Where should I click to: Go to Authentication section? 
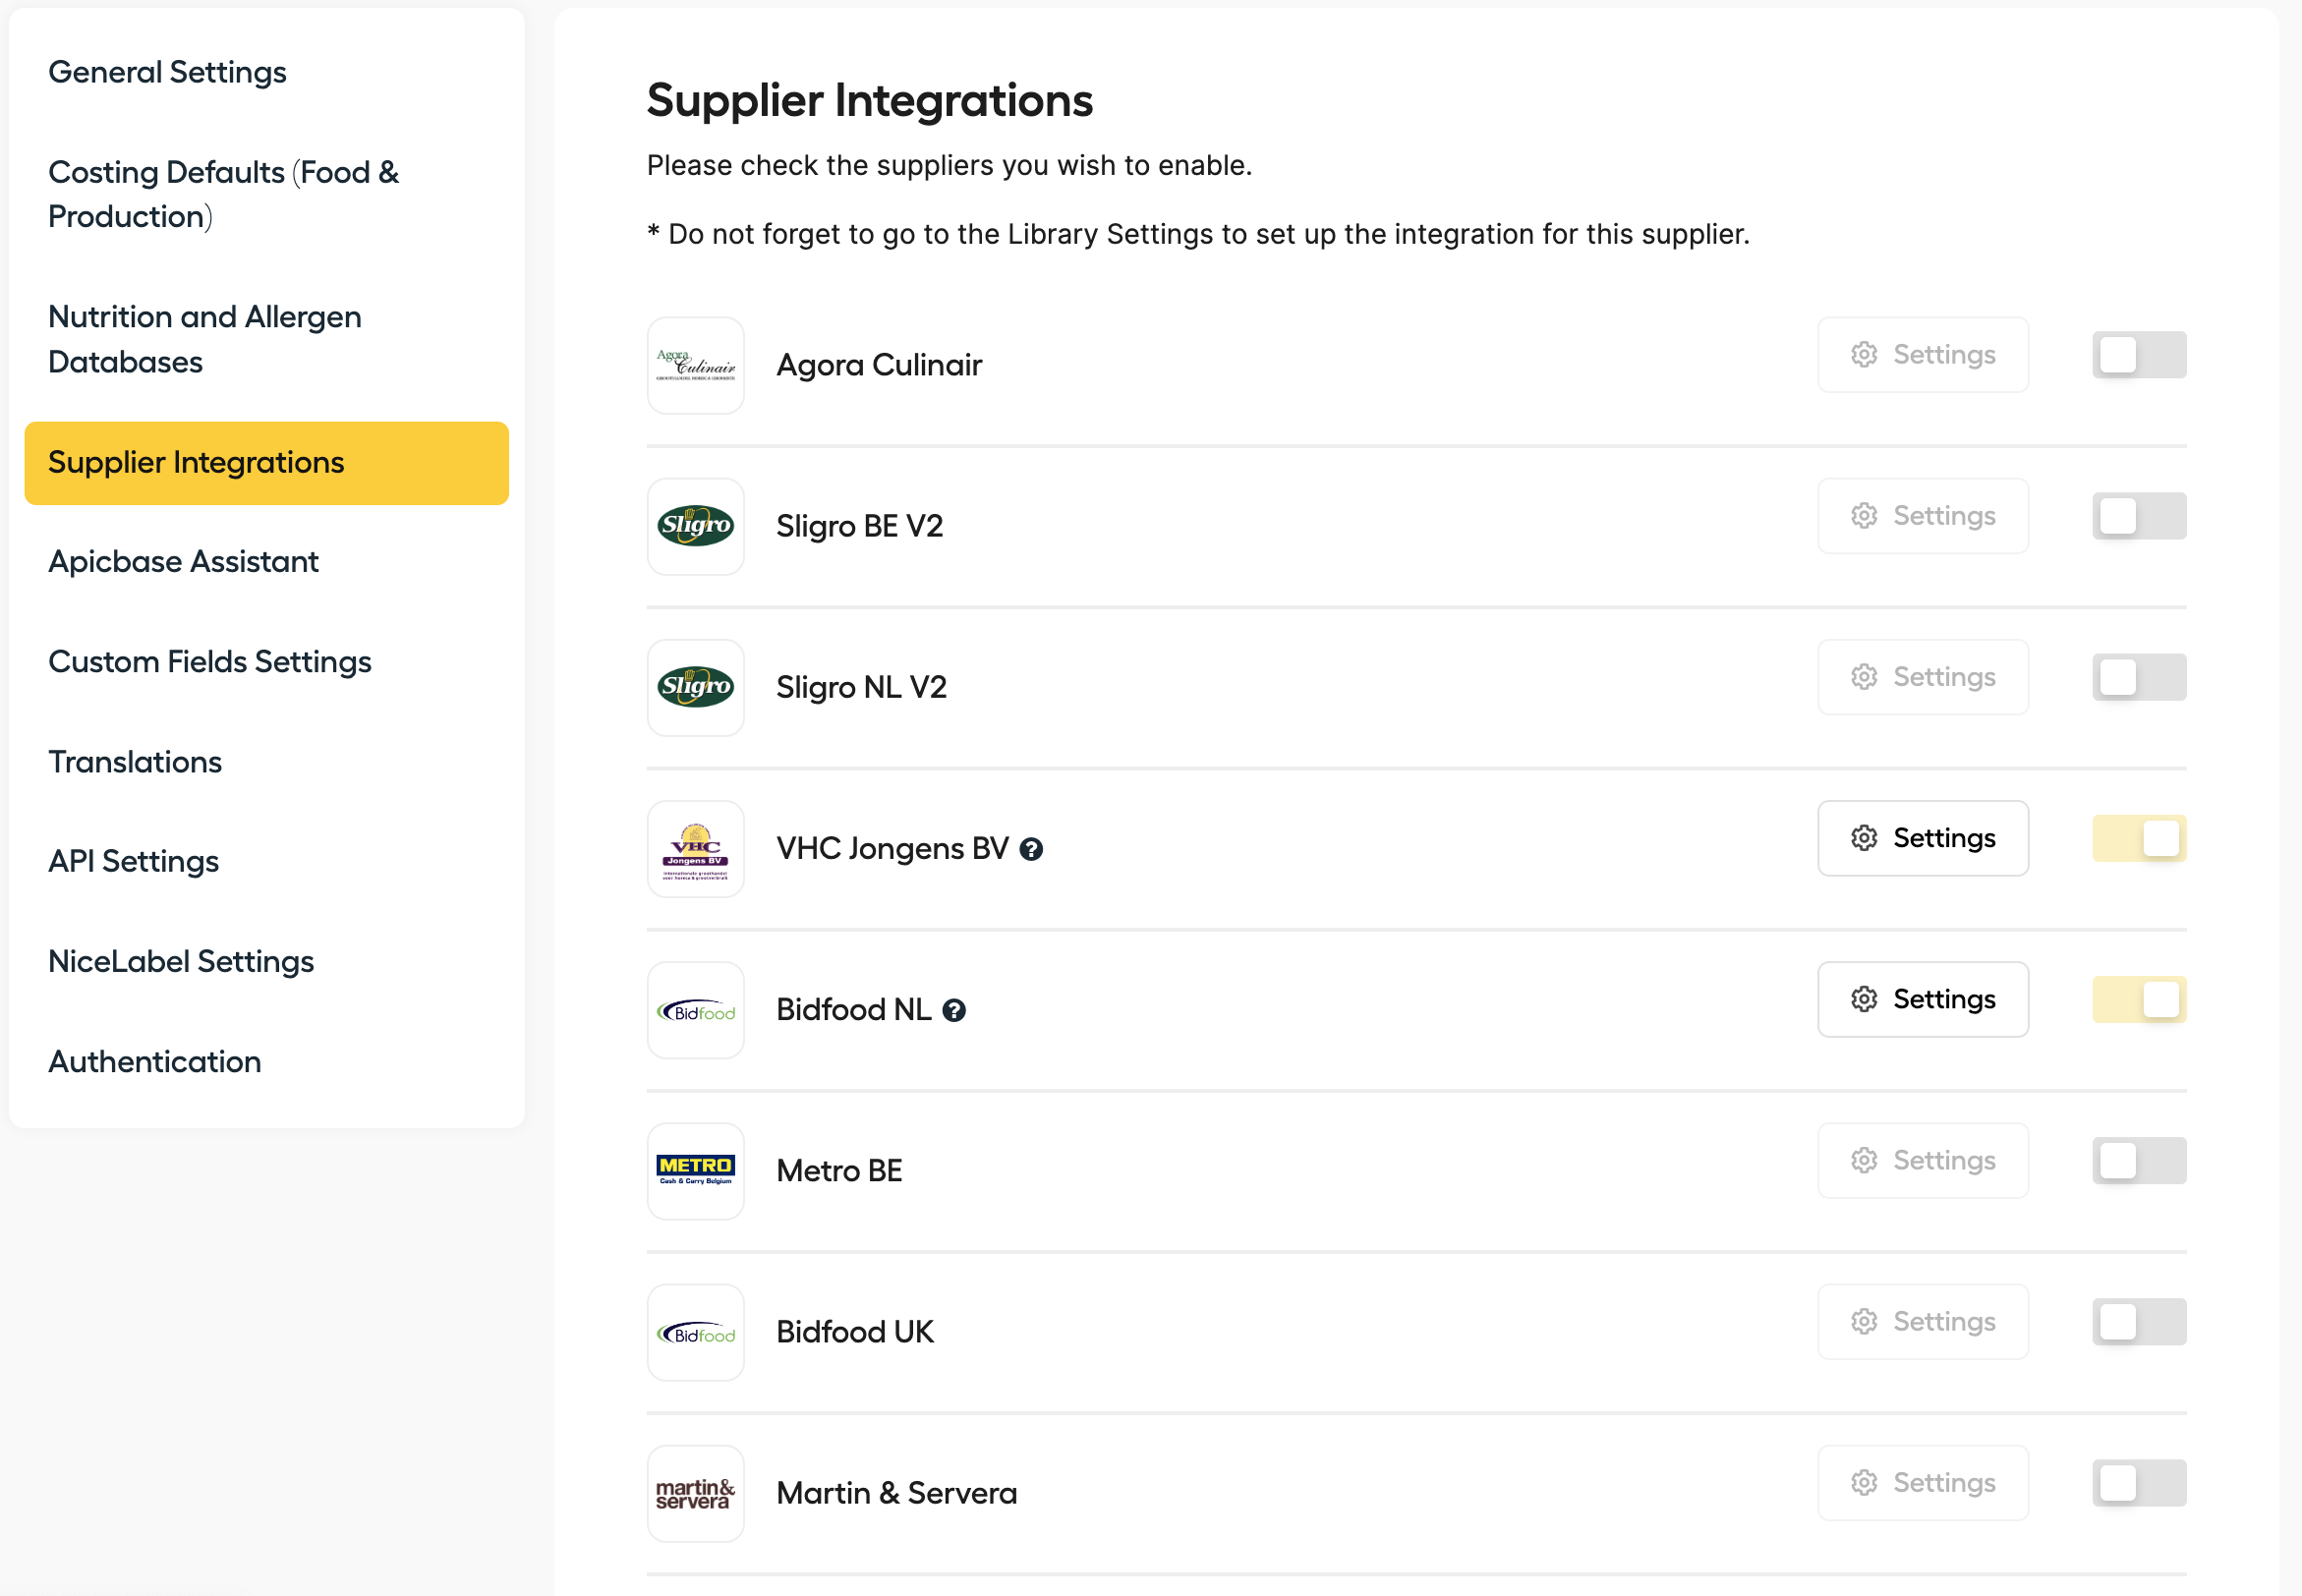(x=155, y=1062)
